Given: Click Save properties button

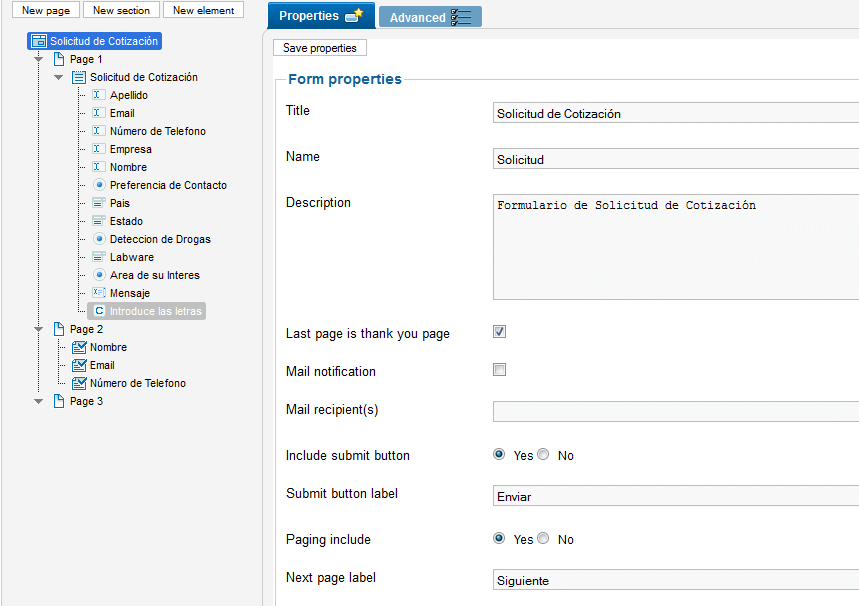Looking at the screenshot, I should click(x=320, y=48).
